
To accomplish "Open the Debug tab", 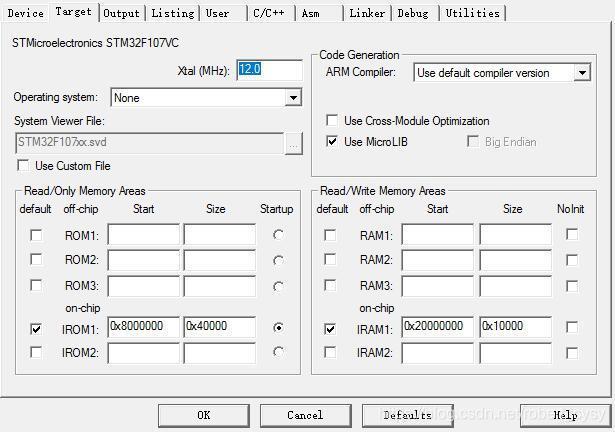I will point(413,13).
